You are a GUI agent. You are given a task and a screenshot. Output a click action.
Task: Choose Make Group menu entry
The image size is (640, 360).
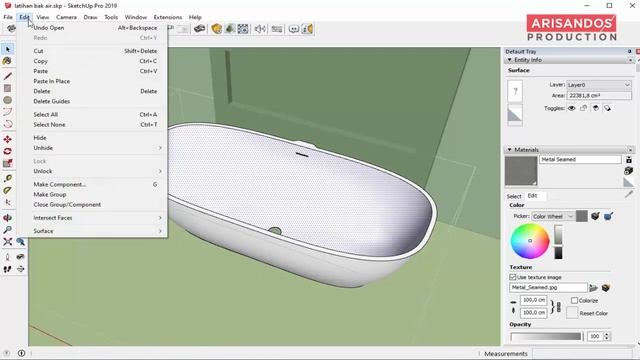(x=97, y=195)
